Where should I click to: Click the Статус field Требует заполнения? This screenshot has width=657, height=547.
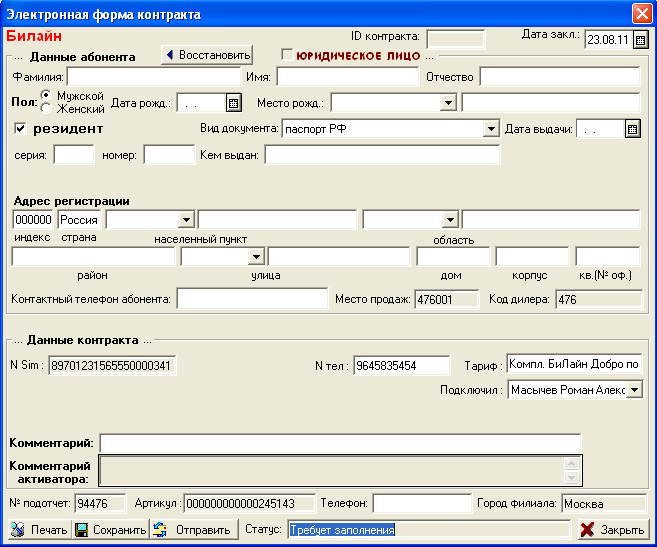click(429, 530)
